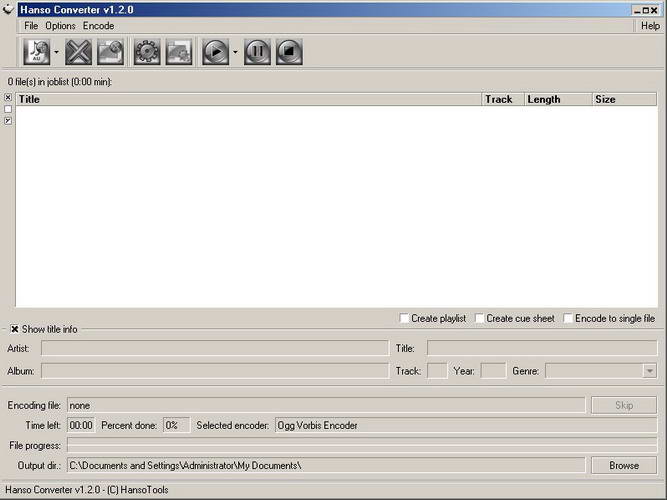Click the Album input field
This screenshot has width=667, height=500.
[x=215, y=371]
